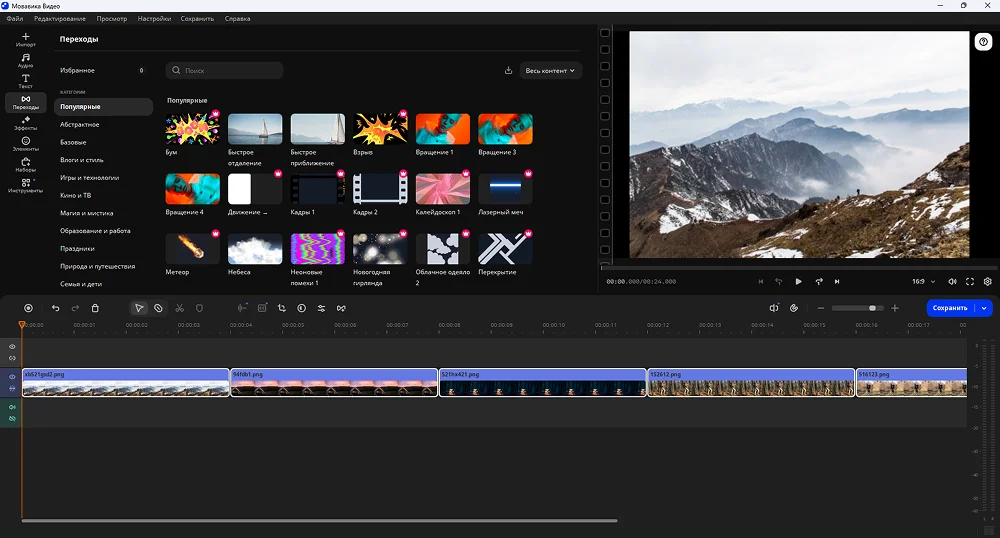Click the orange playhead marker
The height and width of the screenshot is (538, 1000).
[22, 325]
